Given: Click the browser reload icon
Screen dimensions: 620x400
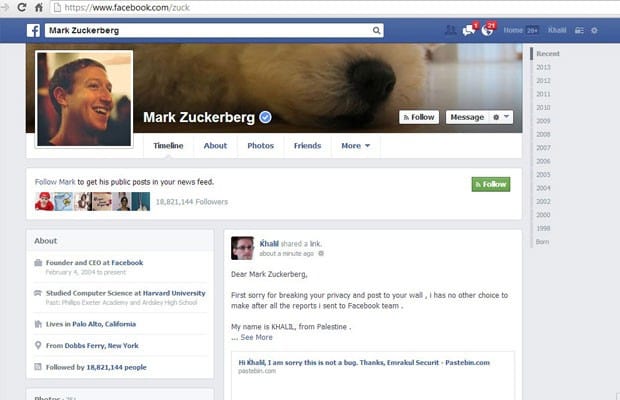Looking at the screenshot, I should tap(22, 7).
